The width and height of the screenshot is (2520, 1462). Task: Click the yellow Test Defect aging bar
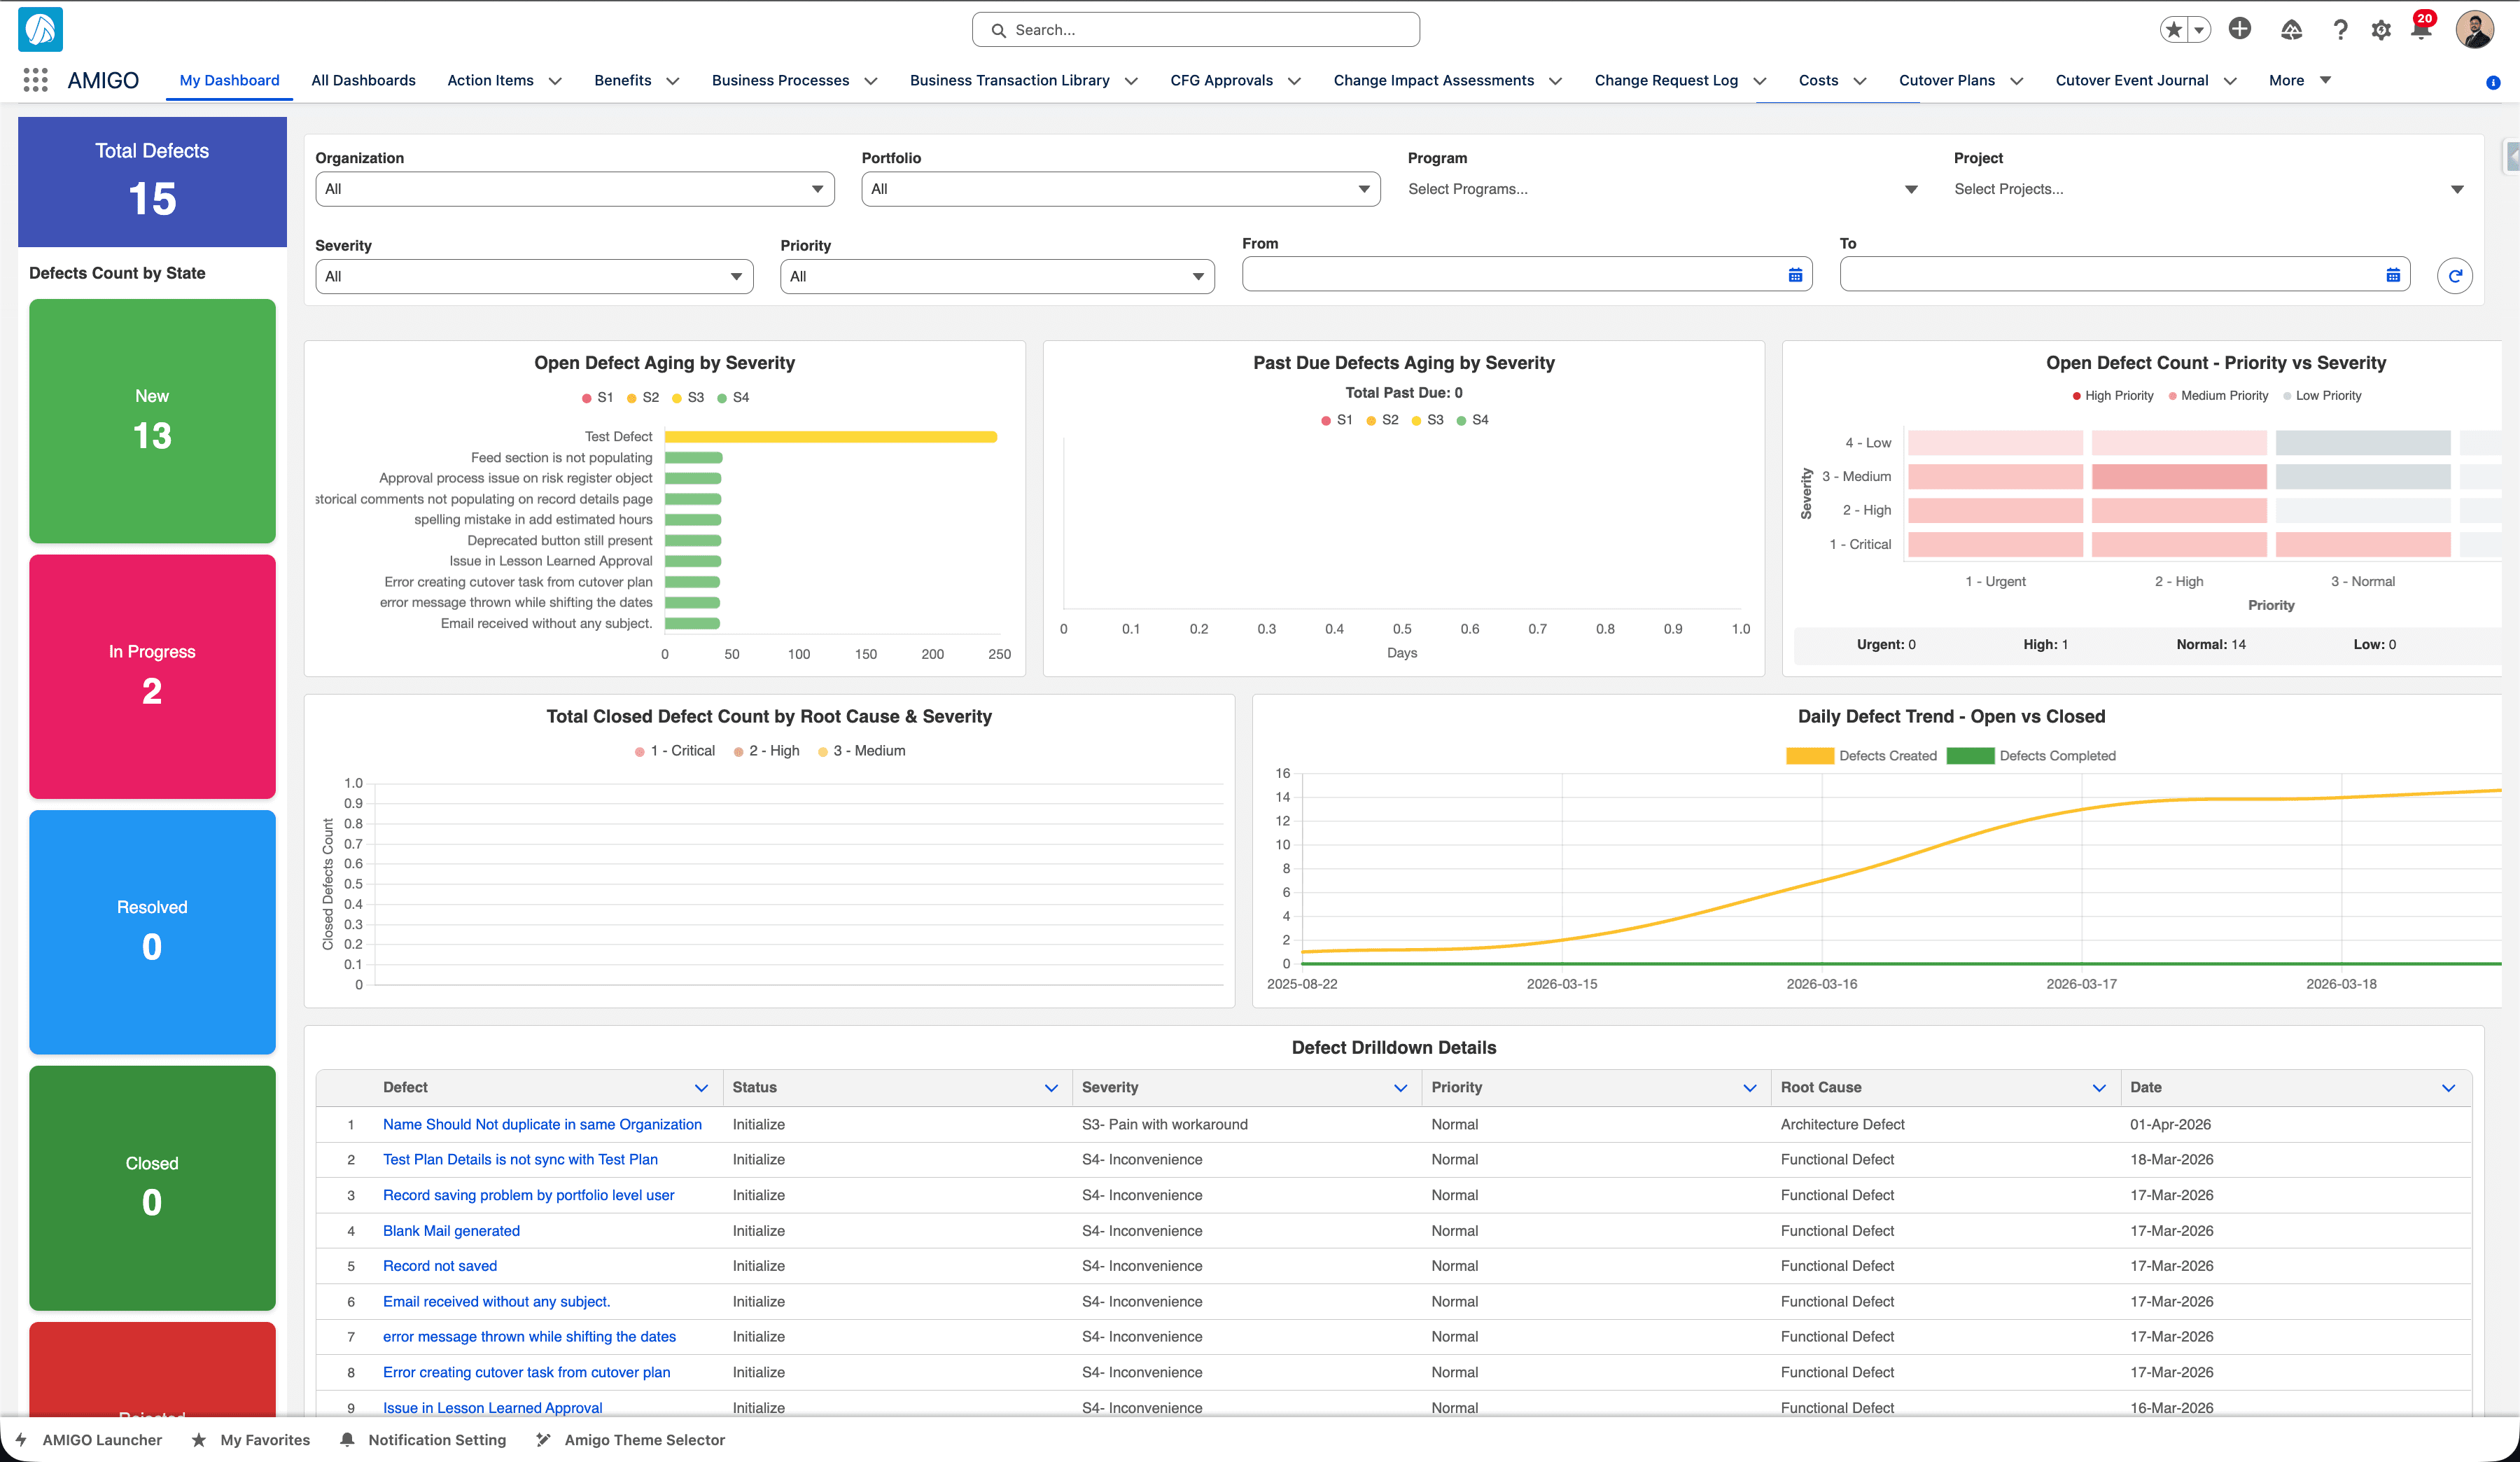[x=830, y=437]
